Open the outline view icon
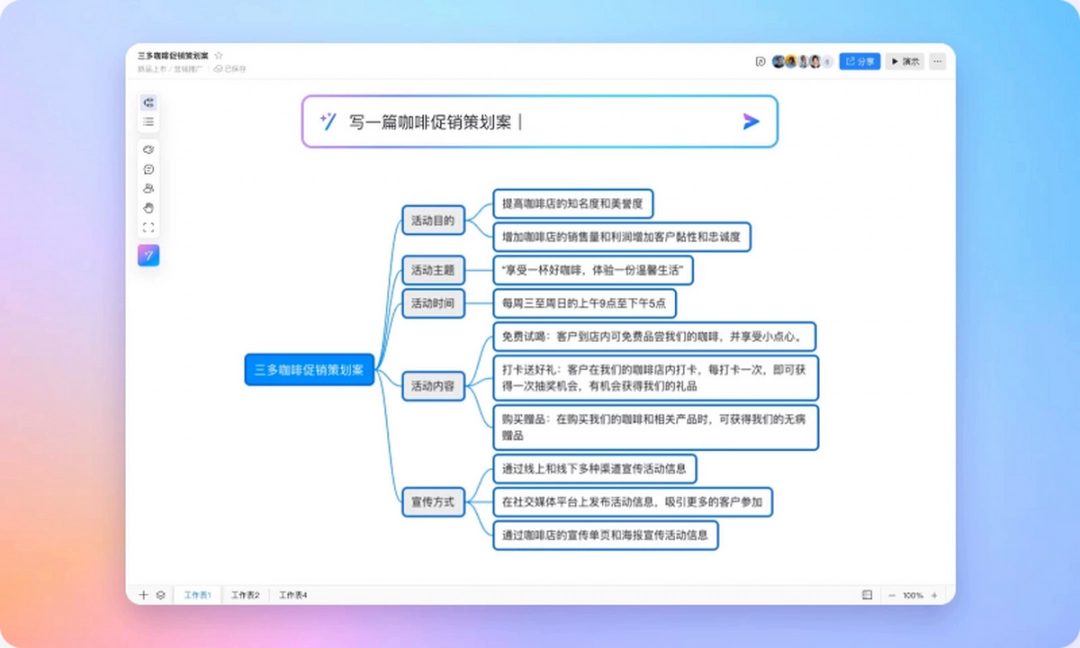 click(x=148, y=121)
